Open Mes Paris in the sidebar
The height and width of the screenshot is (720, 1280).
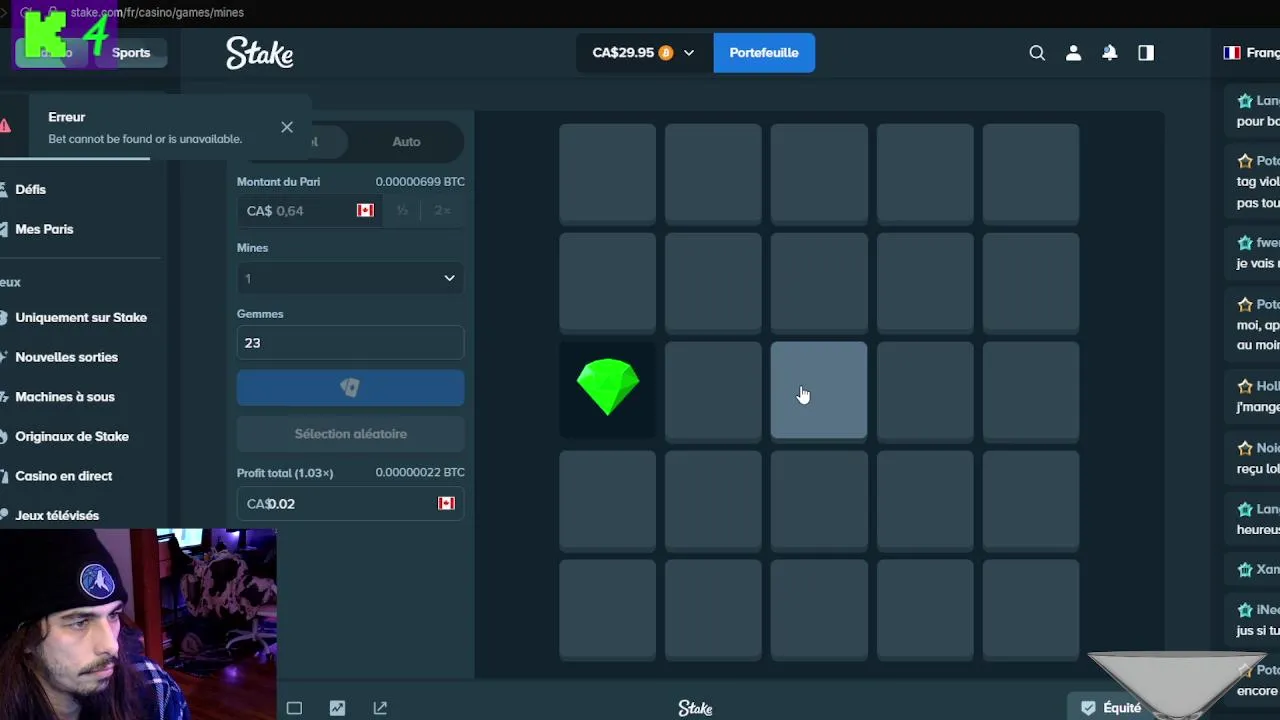44,229
